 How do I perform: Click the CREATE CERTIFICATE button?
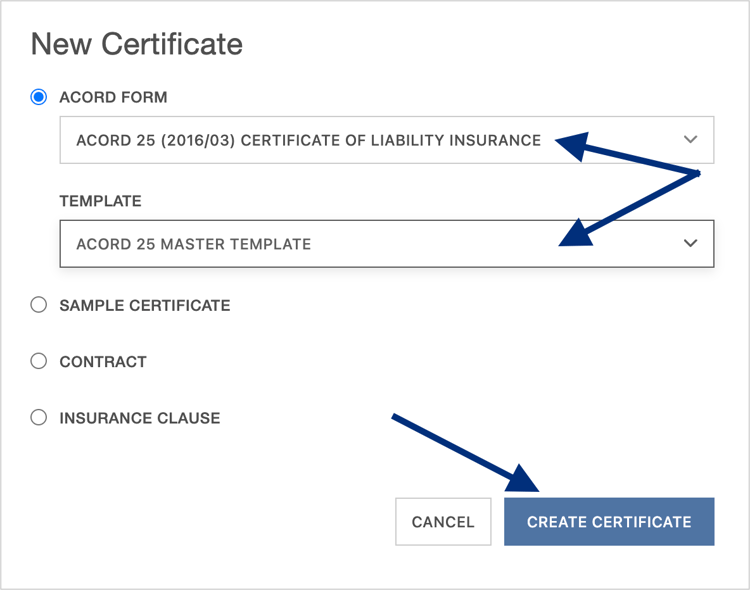point(609,521)
